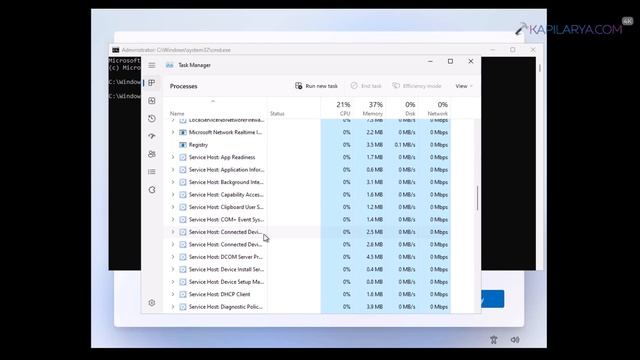Open the accessibility icon at screen bottom
Viewport: 640px width, 360px height.
[494, 340]
